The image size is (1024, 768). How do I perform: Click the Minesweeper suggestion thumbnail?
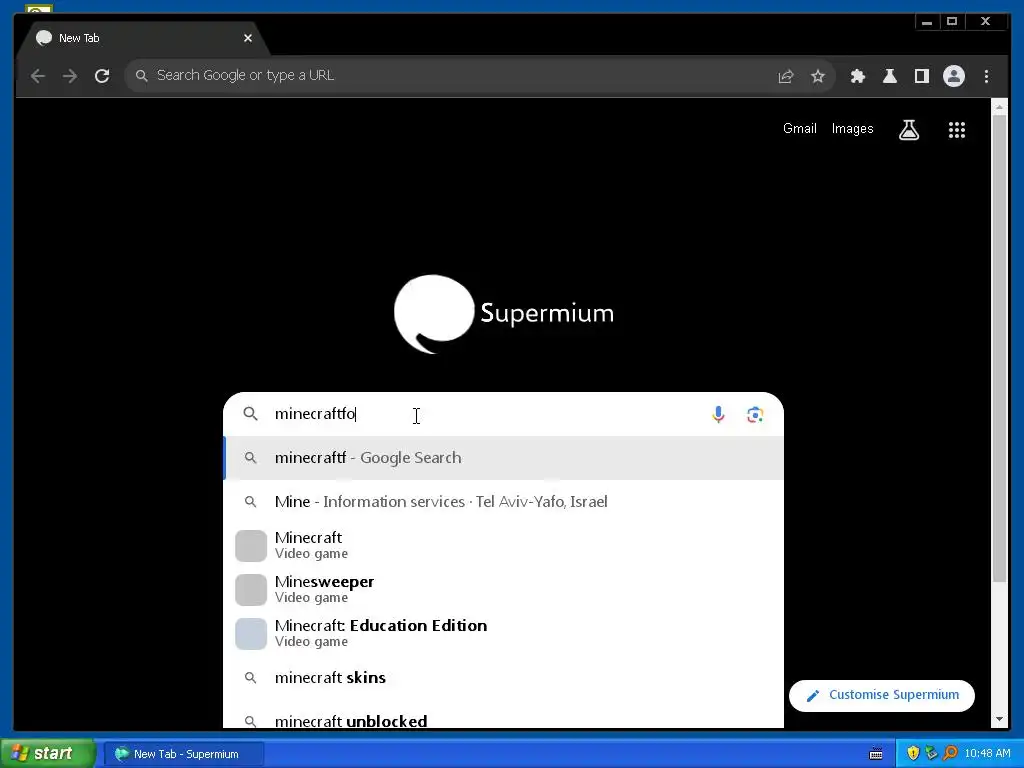pyautogui.click(x=251, y=590)
